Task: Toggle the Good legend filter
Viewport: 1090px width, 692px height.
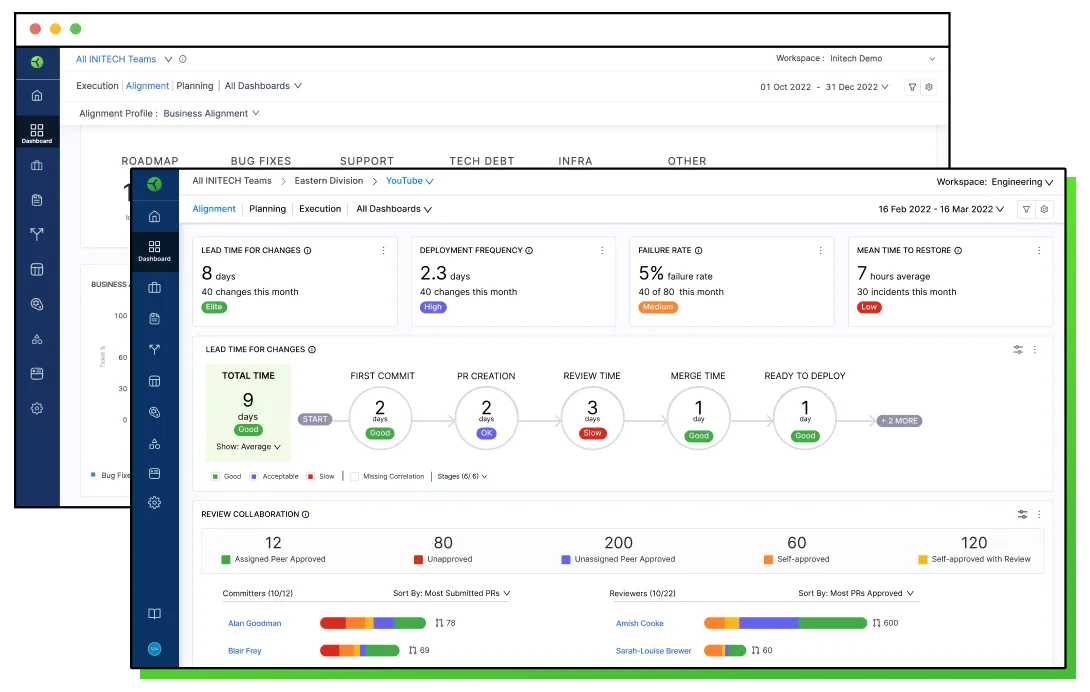Action: click(x=226, y=476)
